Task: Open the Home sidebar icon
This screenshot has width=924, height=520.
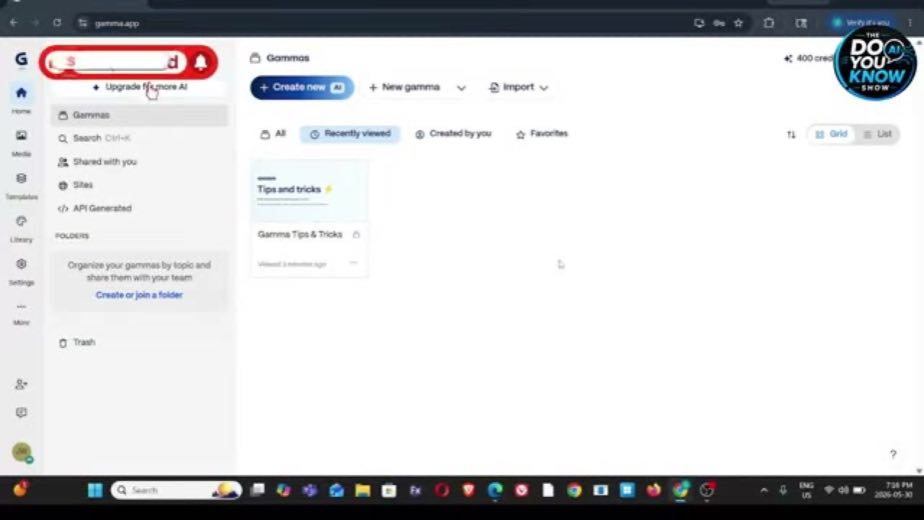Action: pyautogui.click(x=21, y=93)
